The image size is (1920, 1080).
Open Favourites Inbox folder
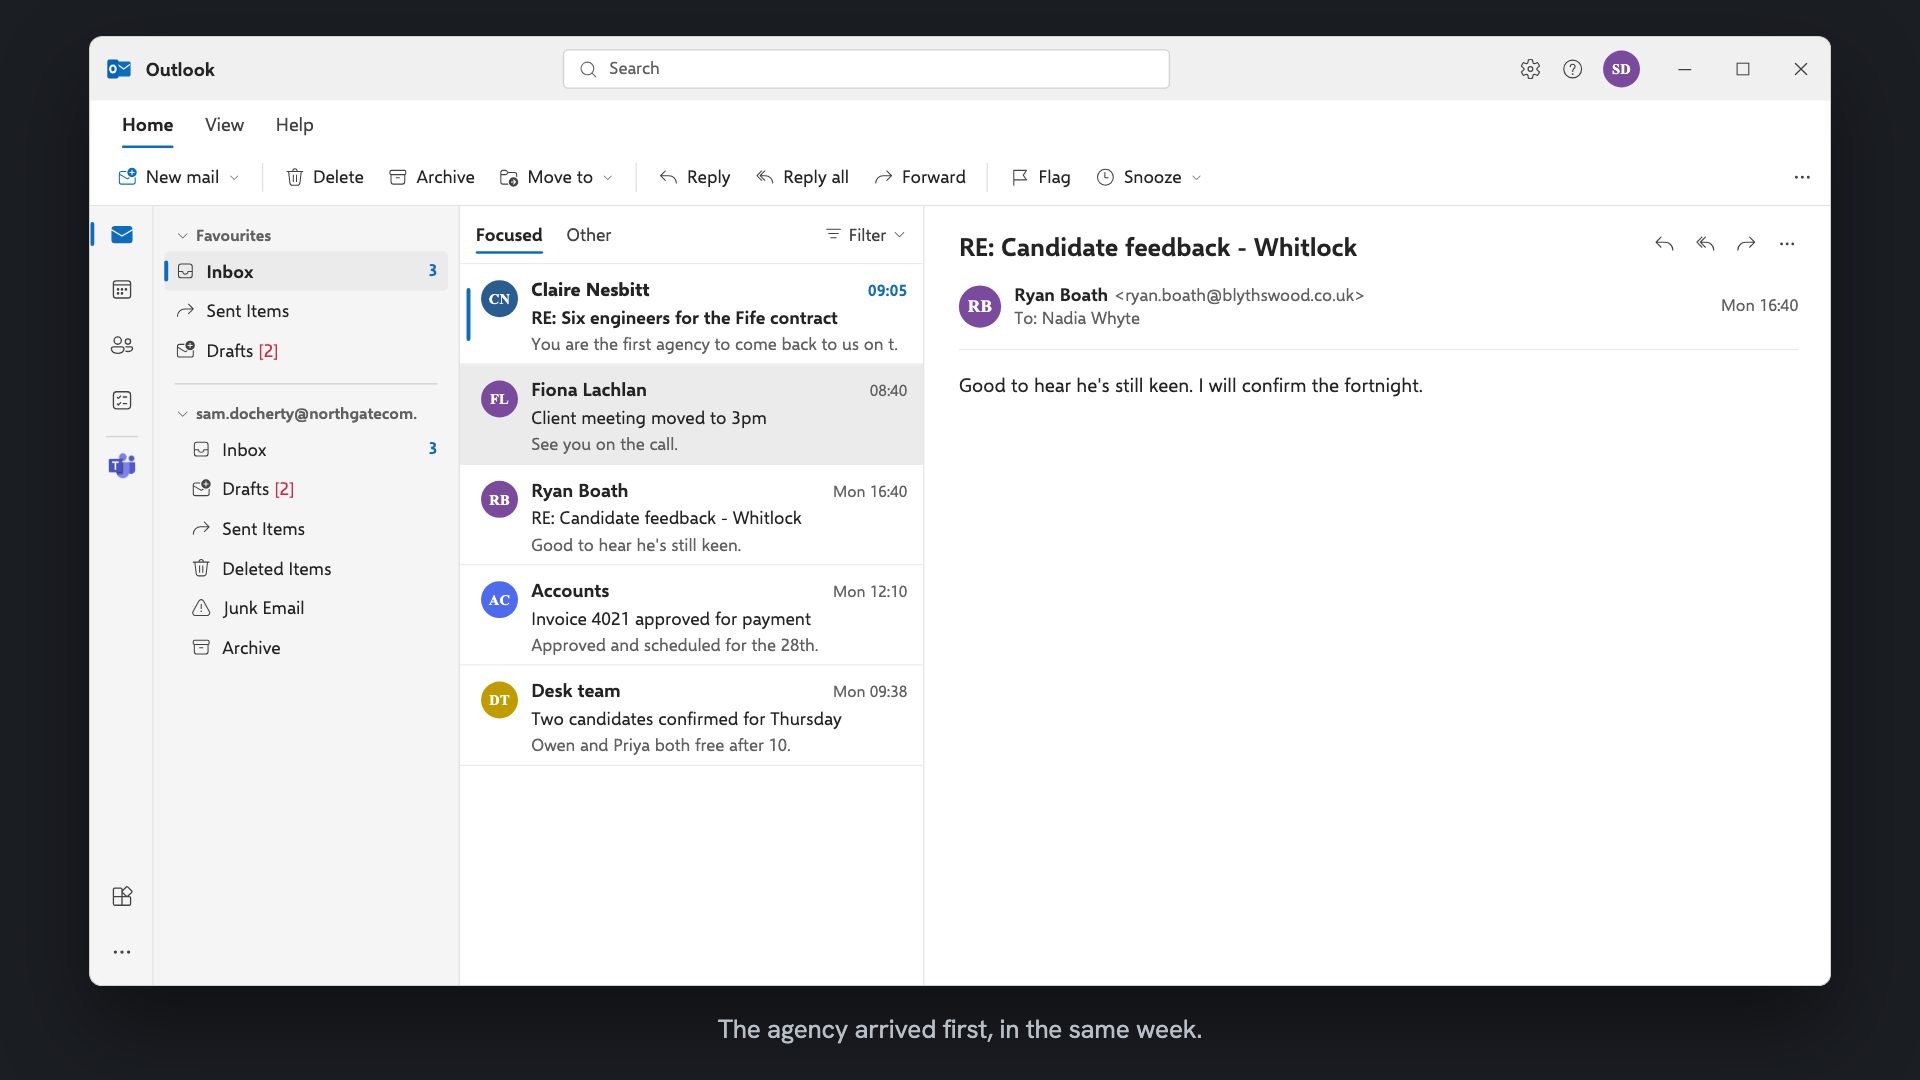click(306, 271)
